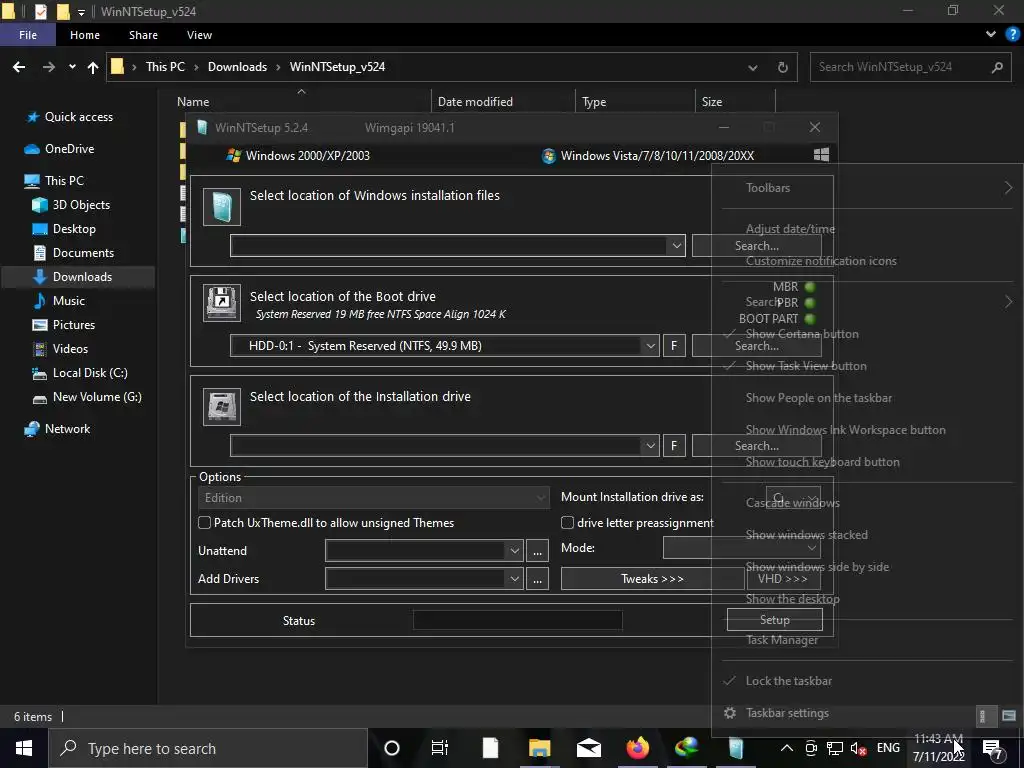Screen dimensions: 1024x768
Task: Enable Patch UxTheme.dll checkbox
Action: coord(204,522)
